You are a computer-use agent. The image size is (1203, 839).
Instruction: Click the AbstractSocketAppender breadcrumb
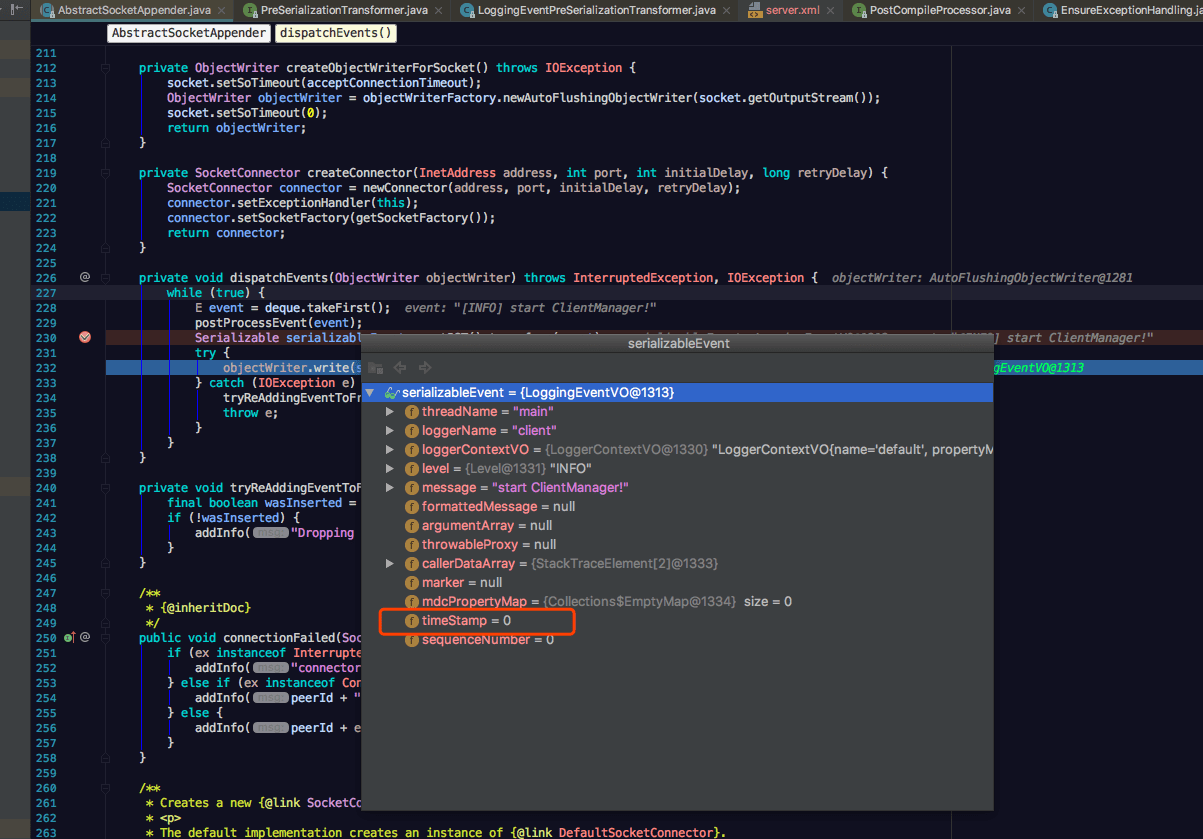click(x=188, y=33)
